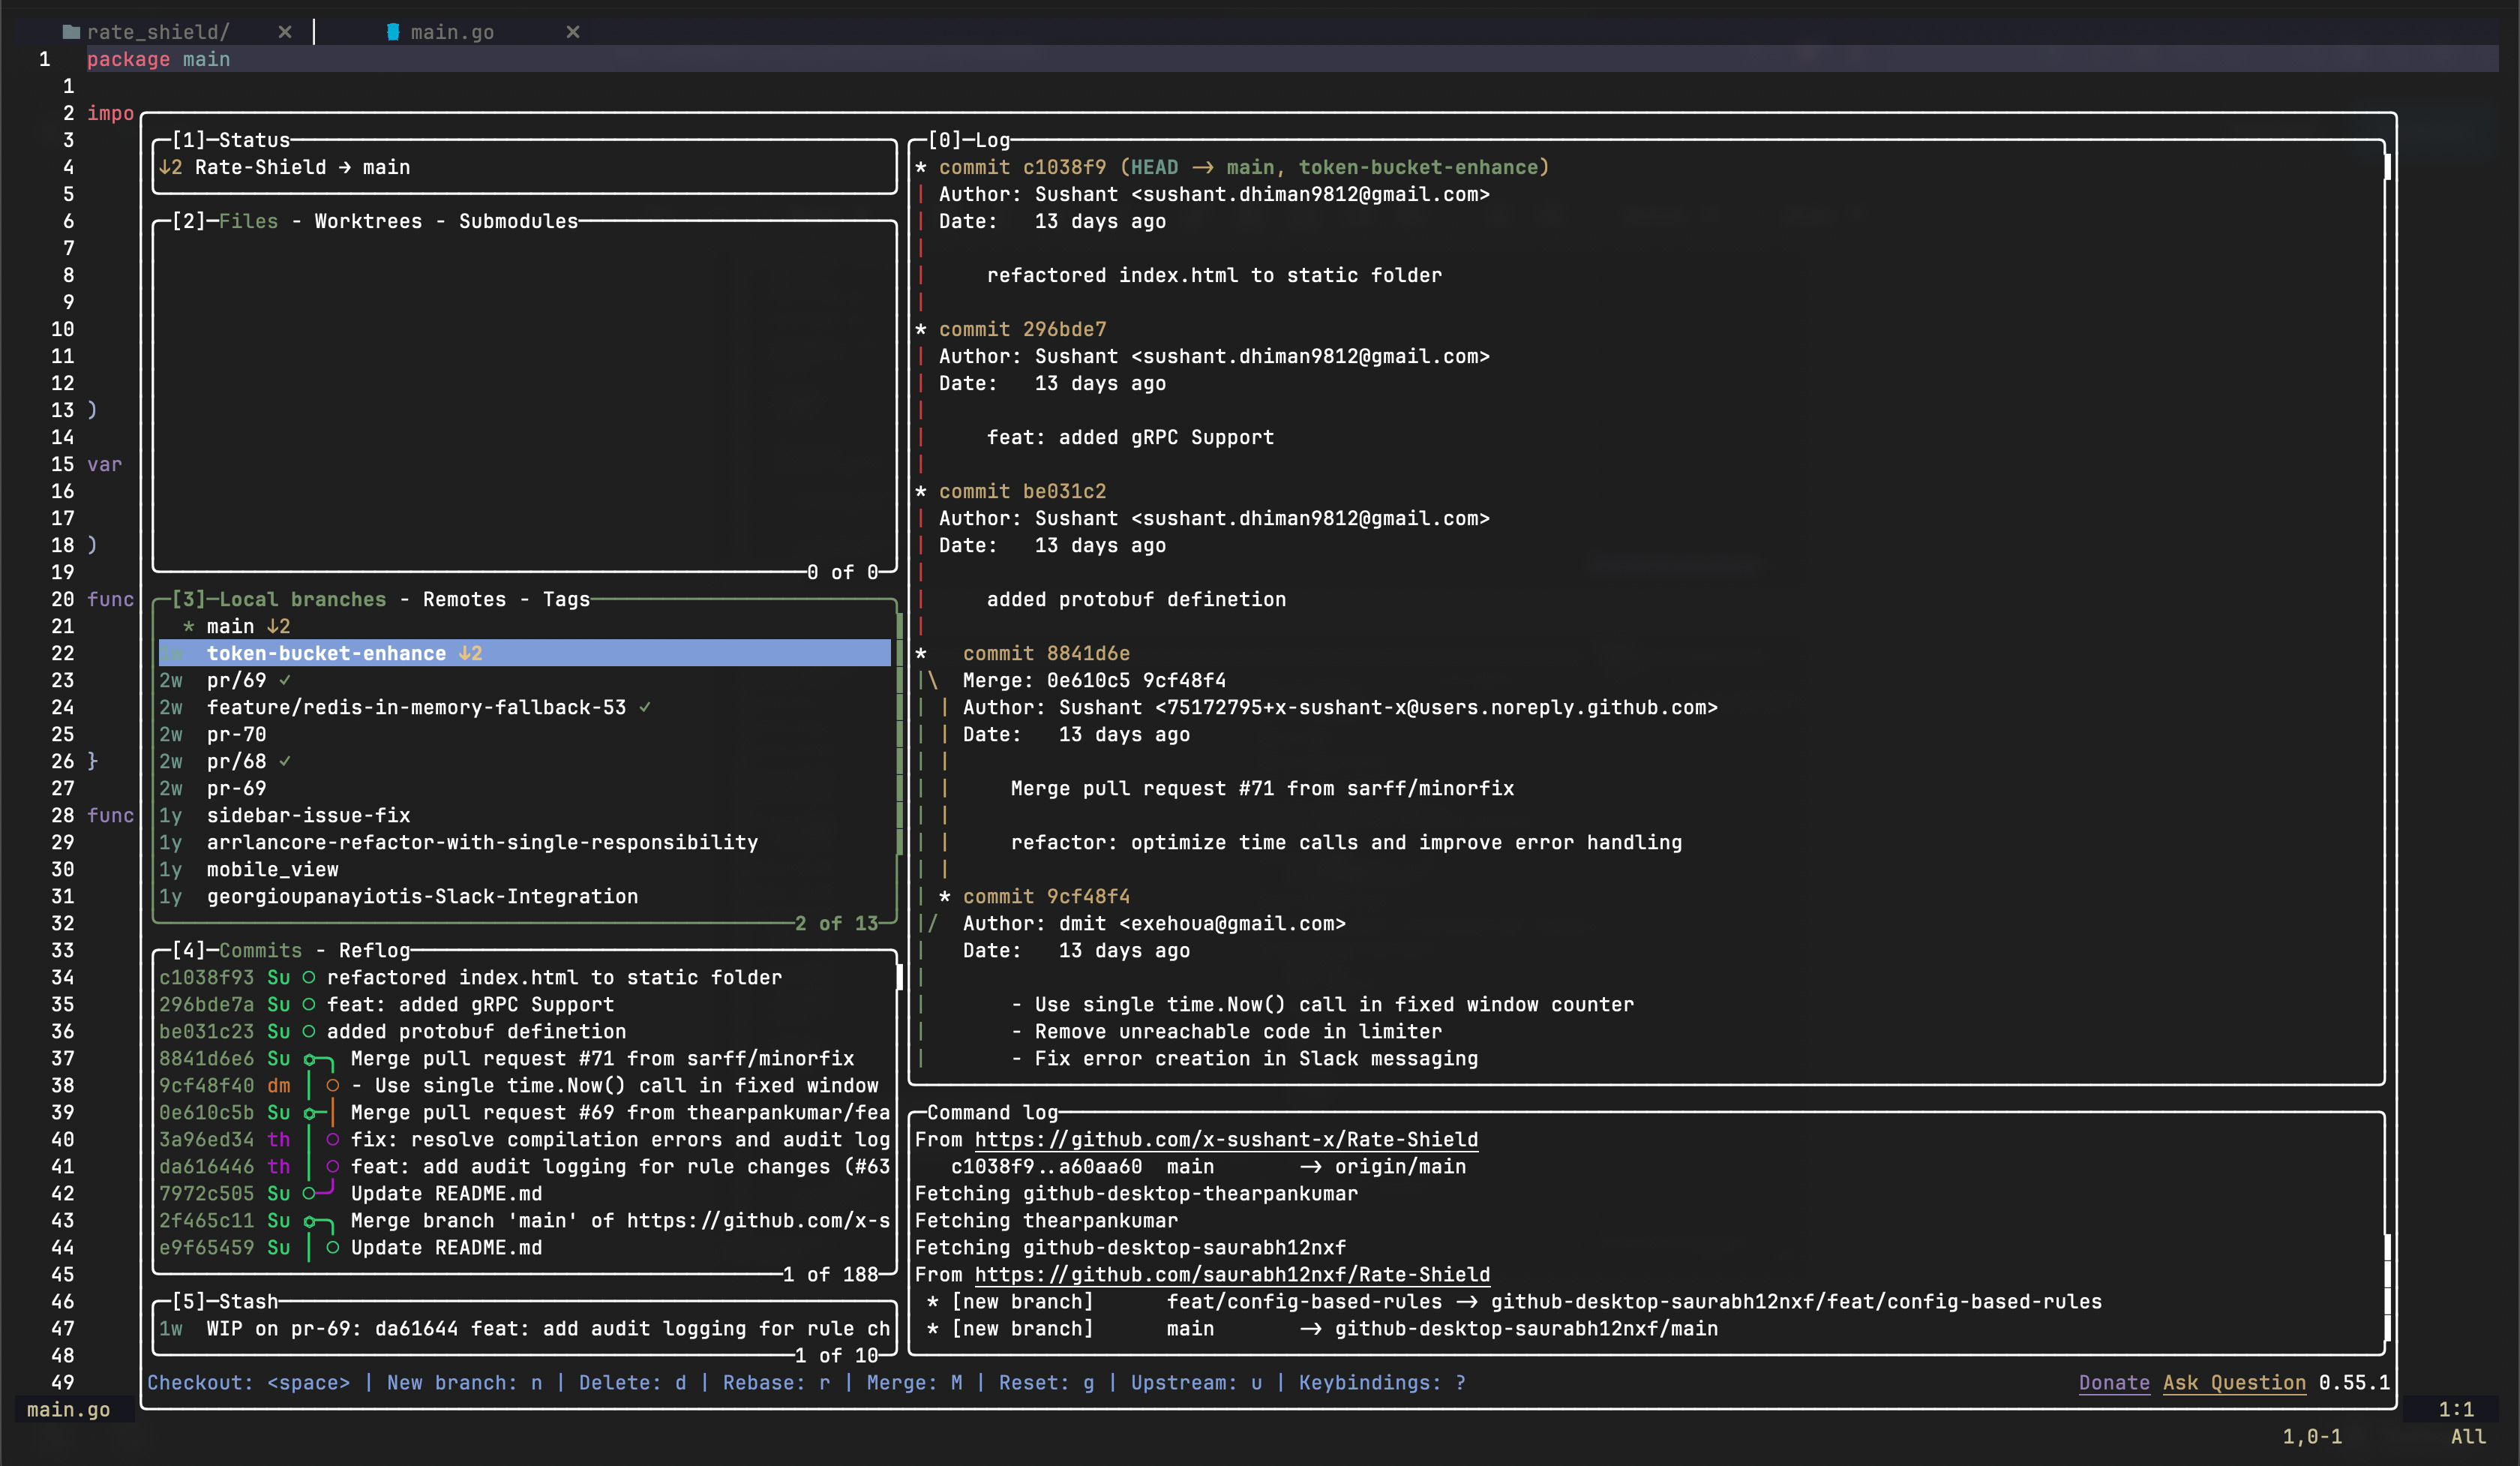Open the Tags tab in branches panel

click(x=566, y=599)
